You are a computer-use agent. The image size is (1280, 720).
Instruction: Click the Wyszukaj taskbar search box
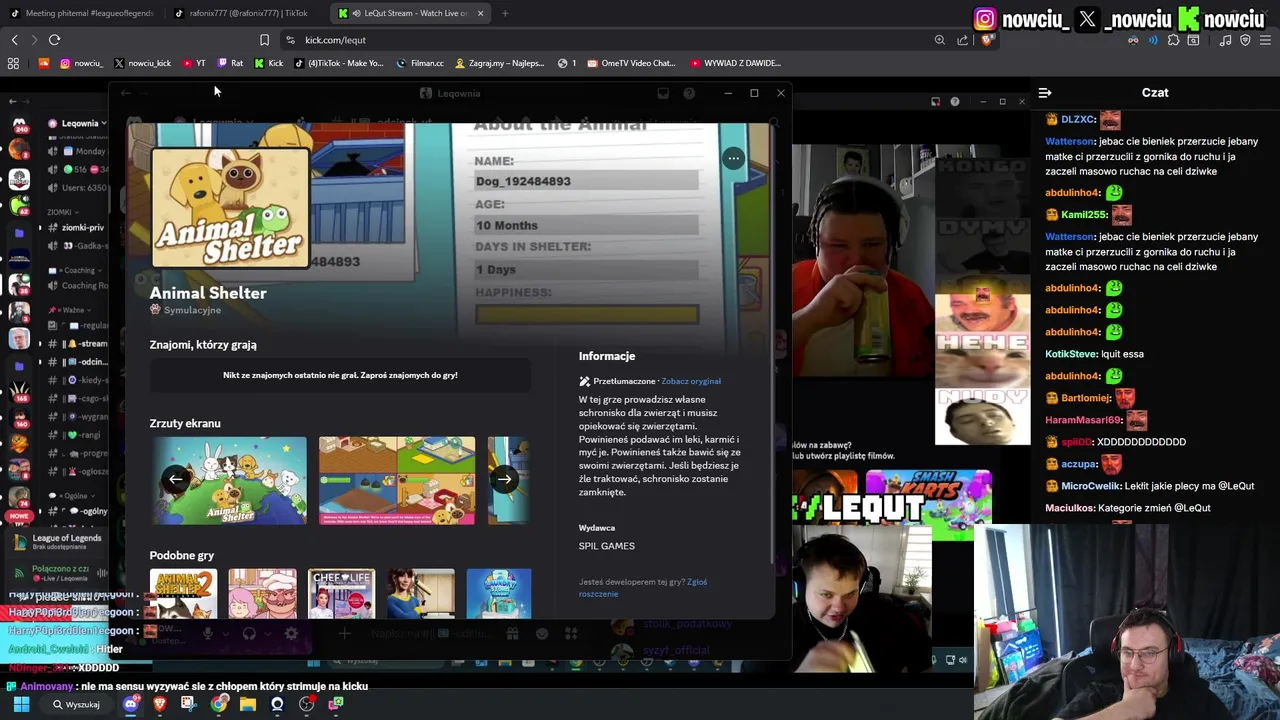click(x=77, y=704)
